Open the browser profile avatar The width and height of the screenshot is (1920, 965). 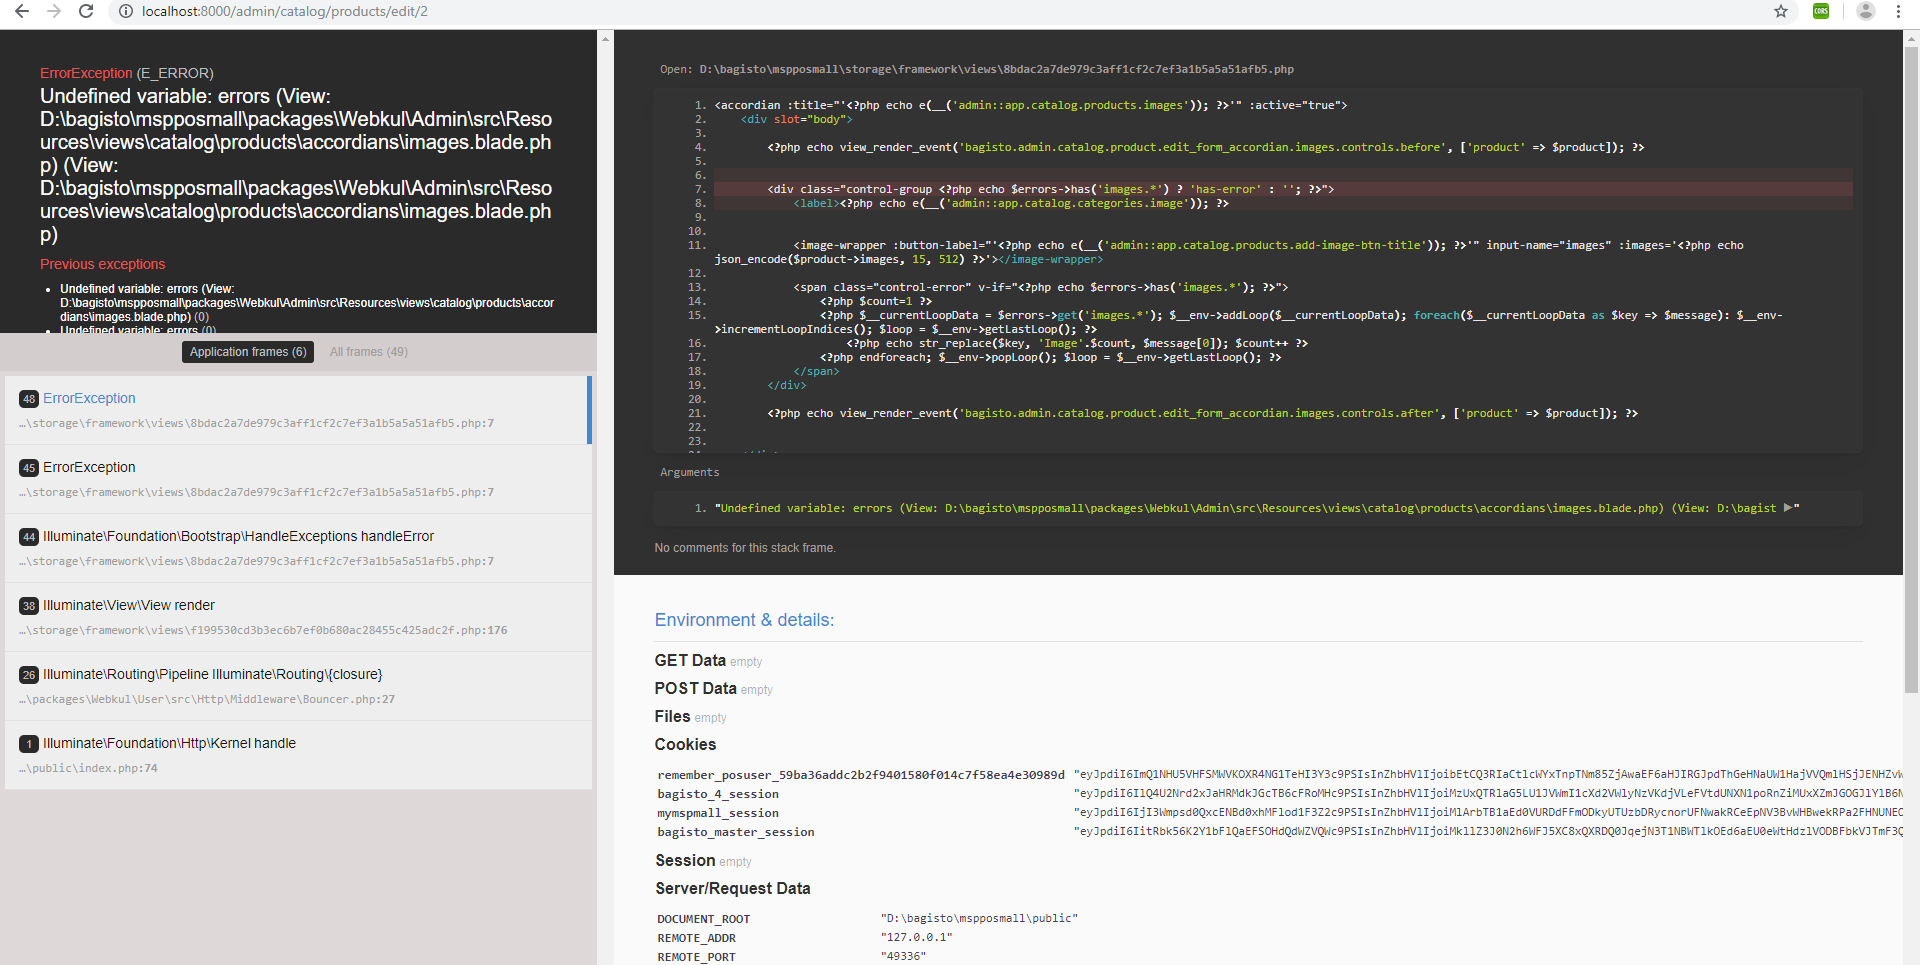[x=1866, y=11]
